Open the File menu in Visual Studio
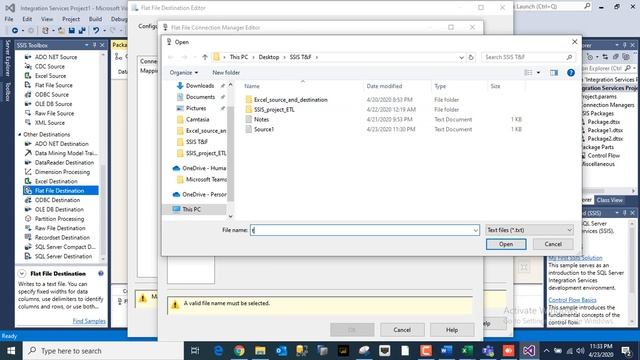This screenshot has height=360, width=640. 9,19
